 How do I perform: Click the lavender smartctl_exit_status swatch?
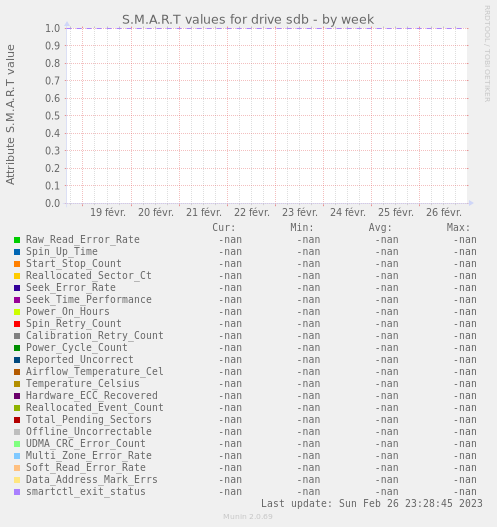(x=17, y=492)
